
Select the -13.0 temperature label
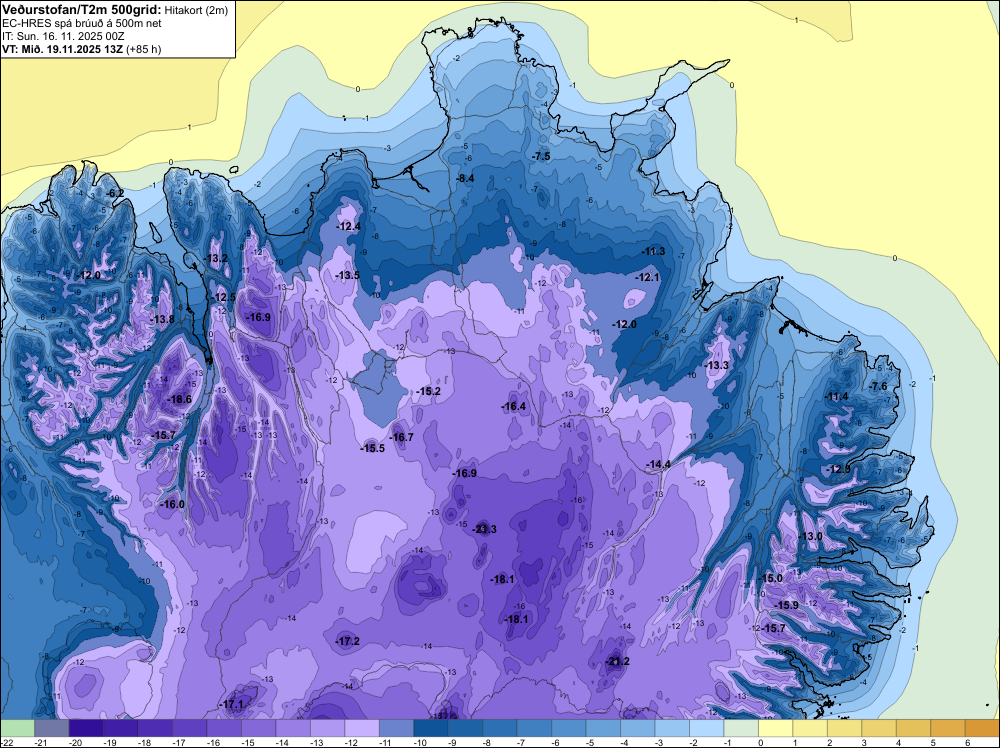pyautogui.click(x=811, y=536)
